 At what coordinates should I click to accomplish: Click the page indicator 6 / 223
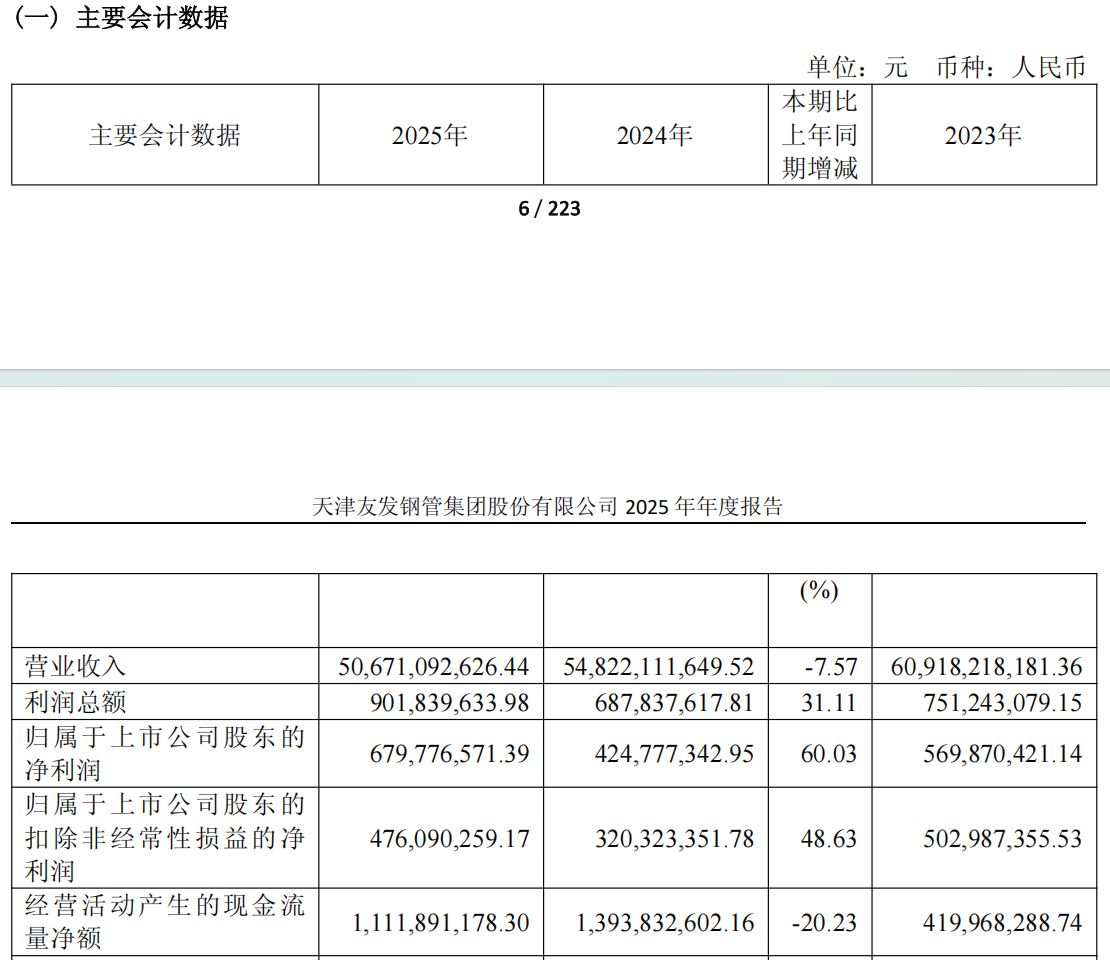(x=549, y=208)
